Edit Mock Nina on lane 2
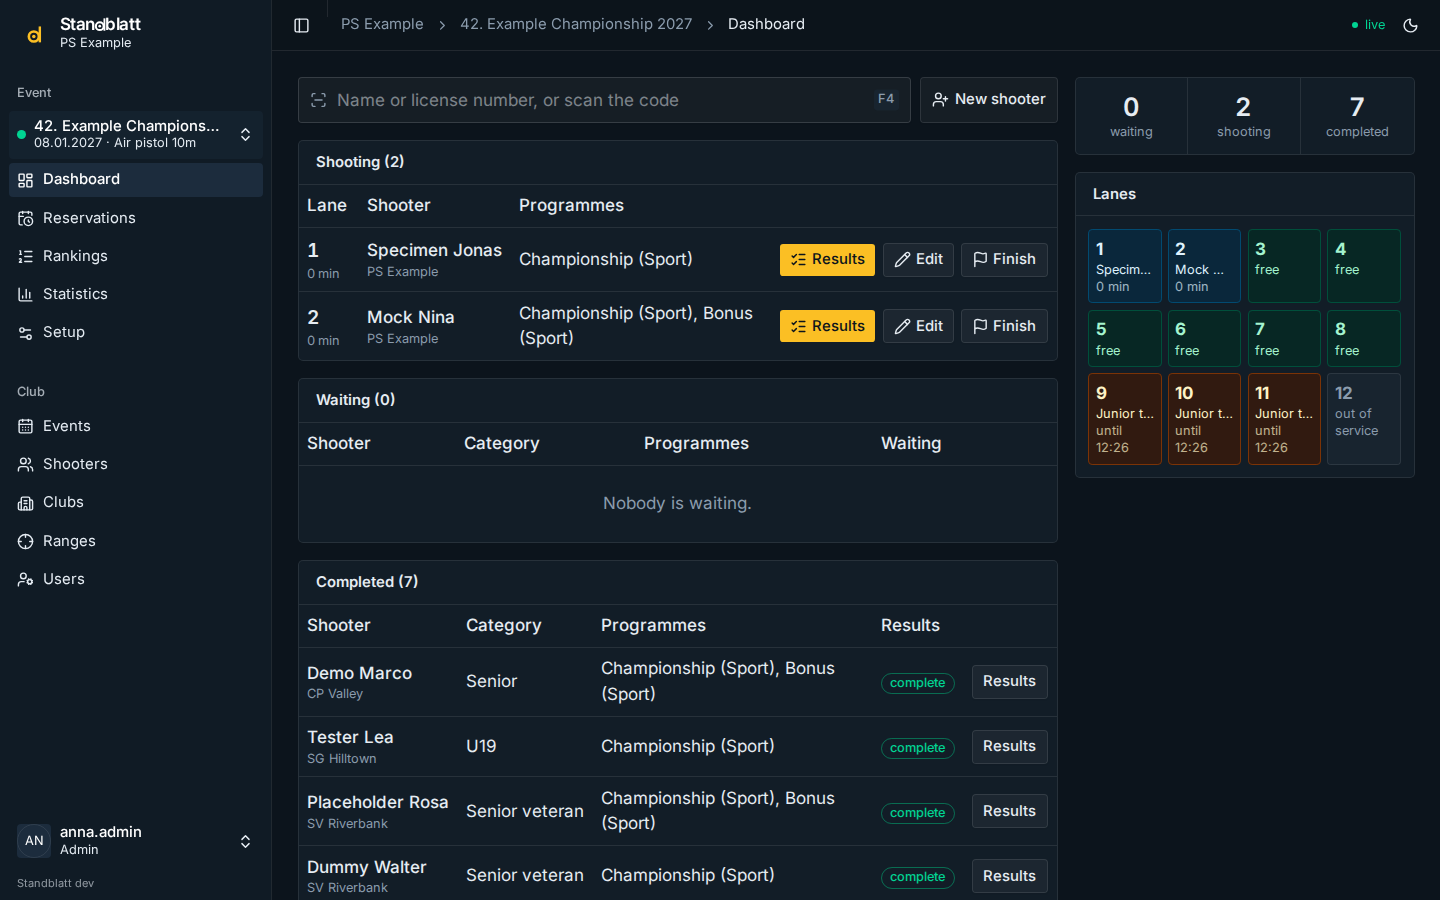This screenshot has width=1440, height=900. (919, 326)
